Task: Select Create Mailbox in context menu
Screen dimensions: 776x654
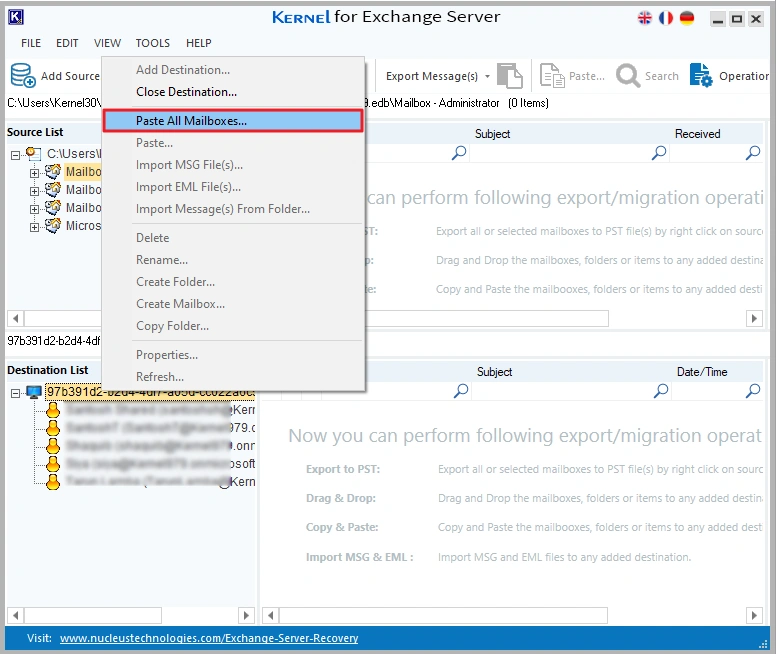Action: tap(233, 303)
